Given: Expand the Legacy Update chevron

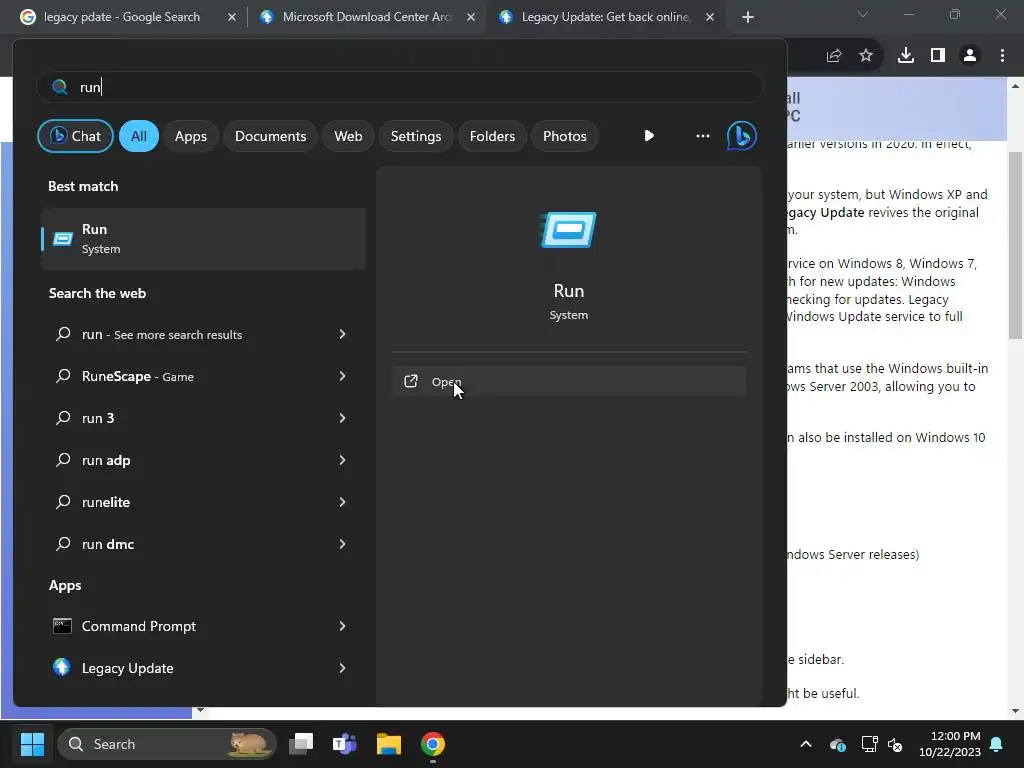Looking at the screenshot, I should click(x=342, y=668).
